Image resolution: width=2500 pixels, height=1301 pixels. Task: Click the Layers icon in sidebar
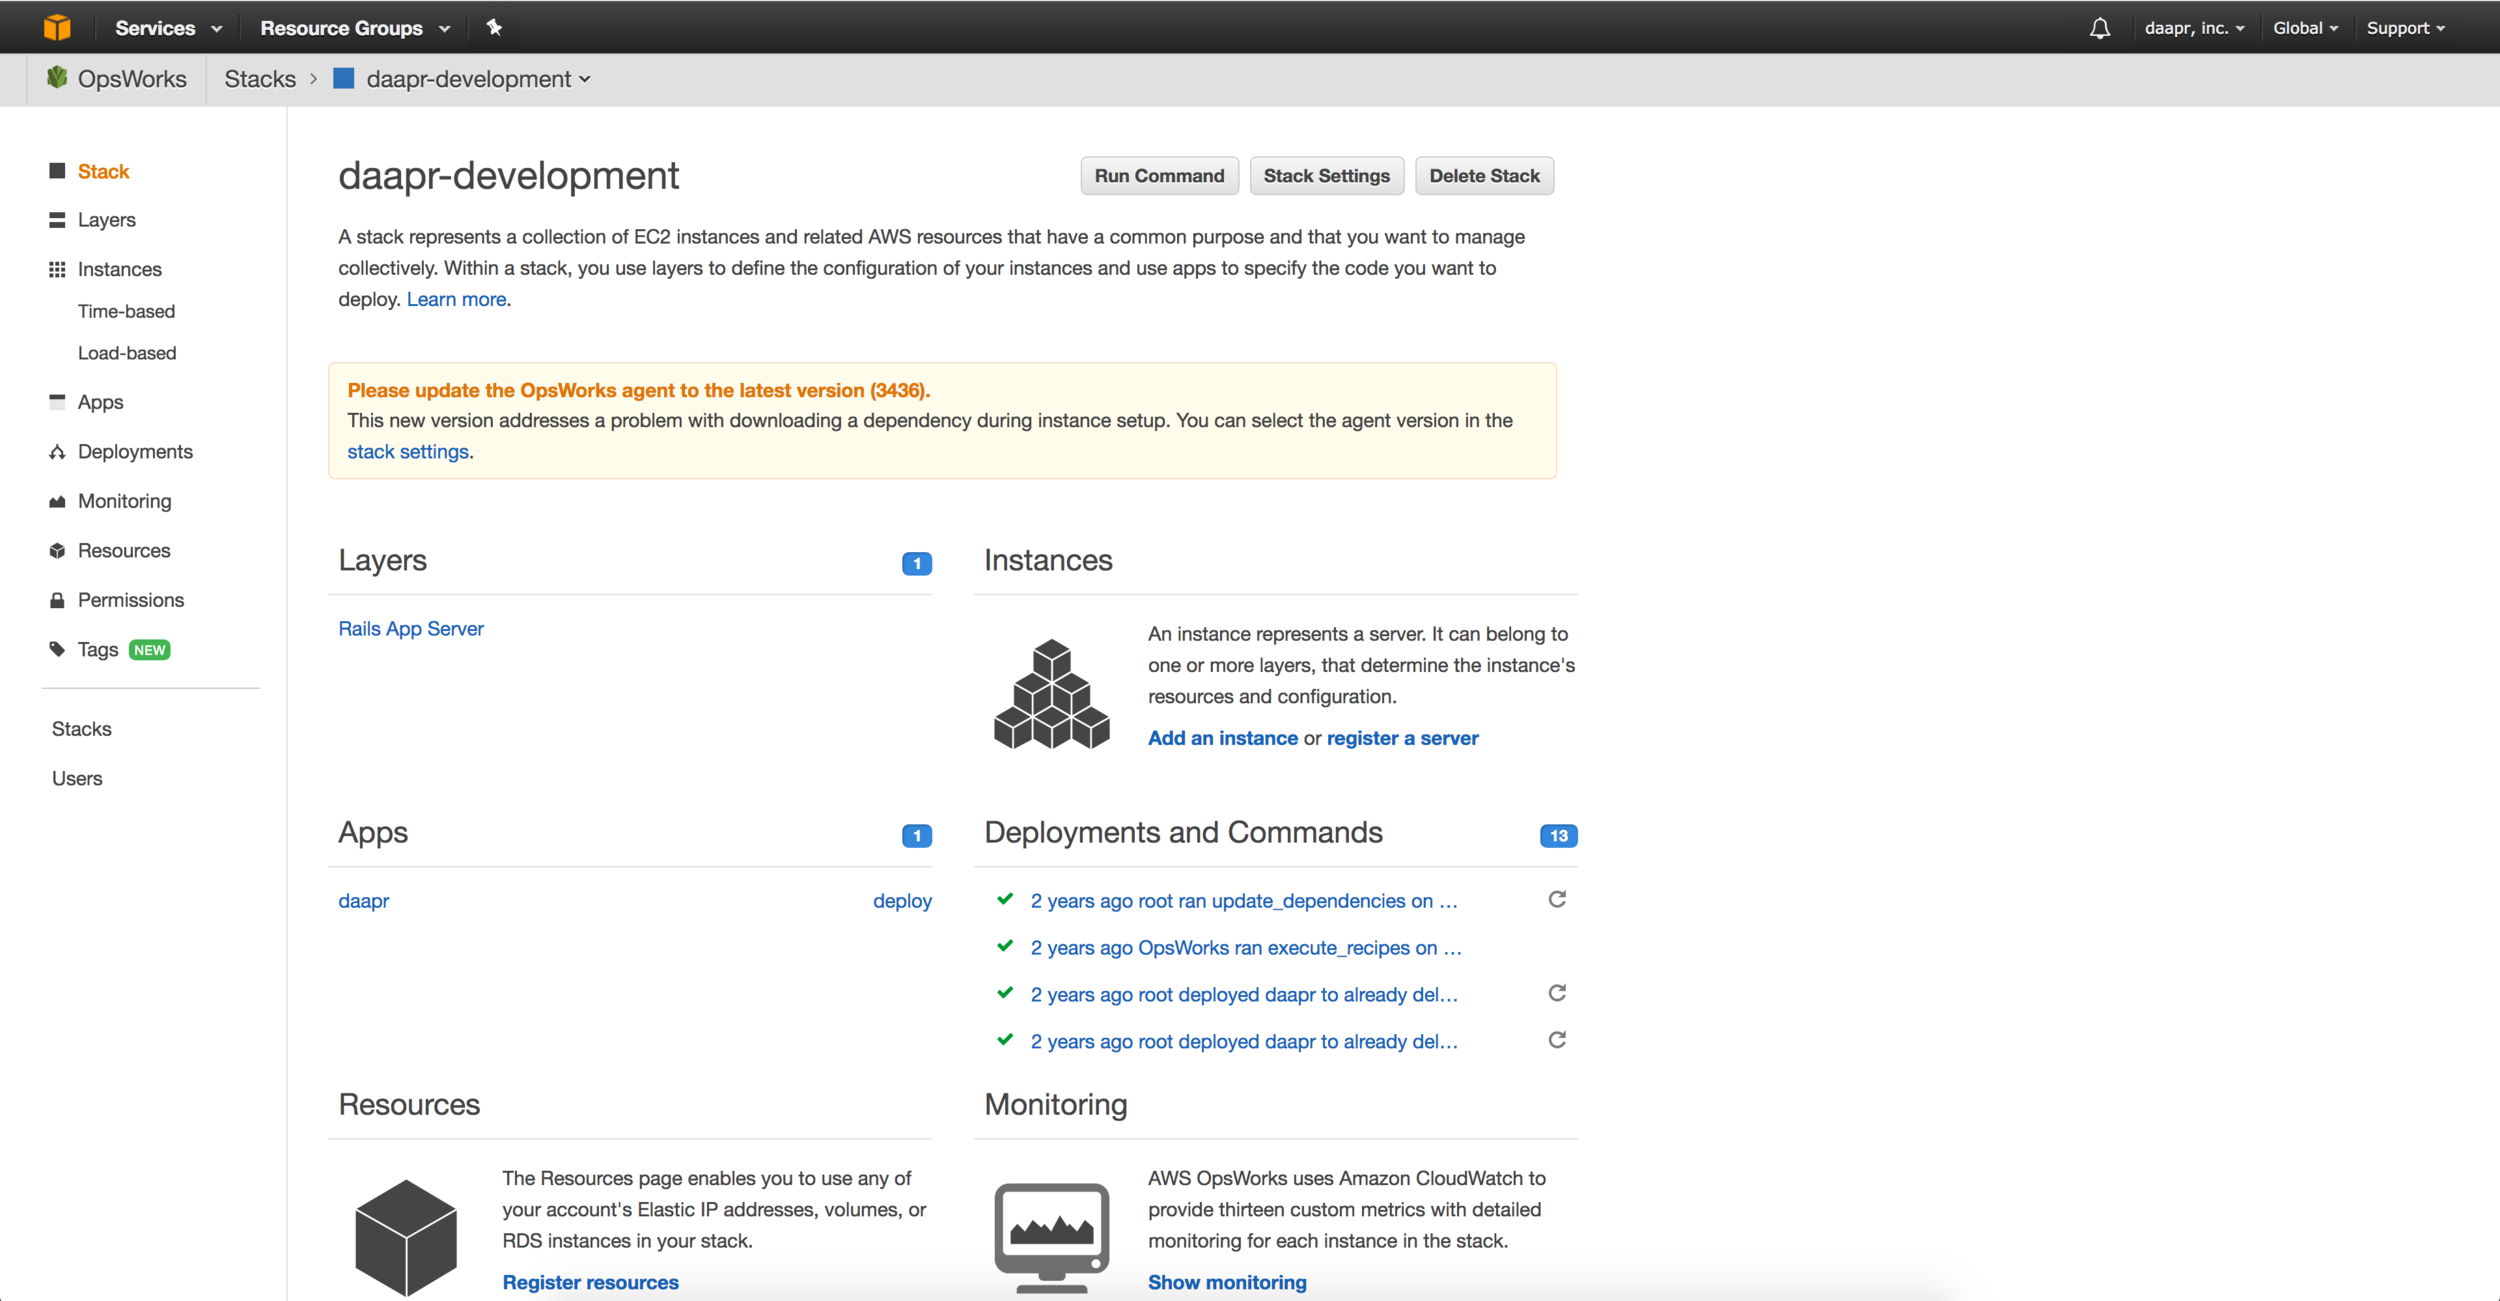point(55,218)
